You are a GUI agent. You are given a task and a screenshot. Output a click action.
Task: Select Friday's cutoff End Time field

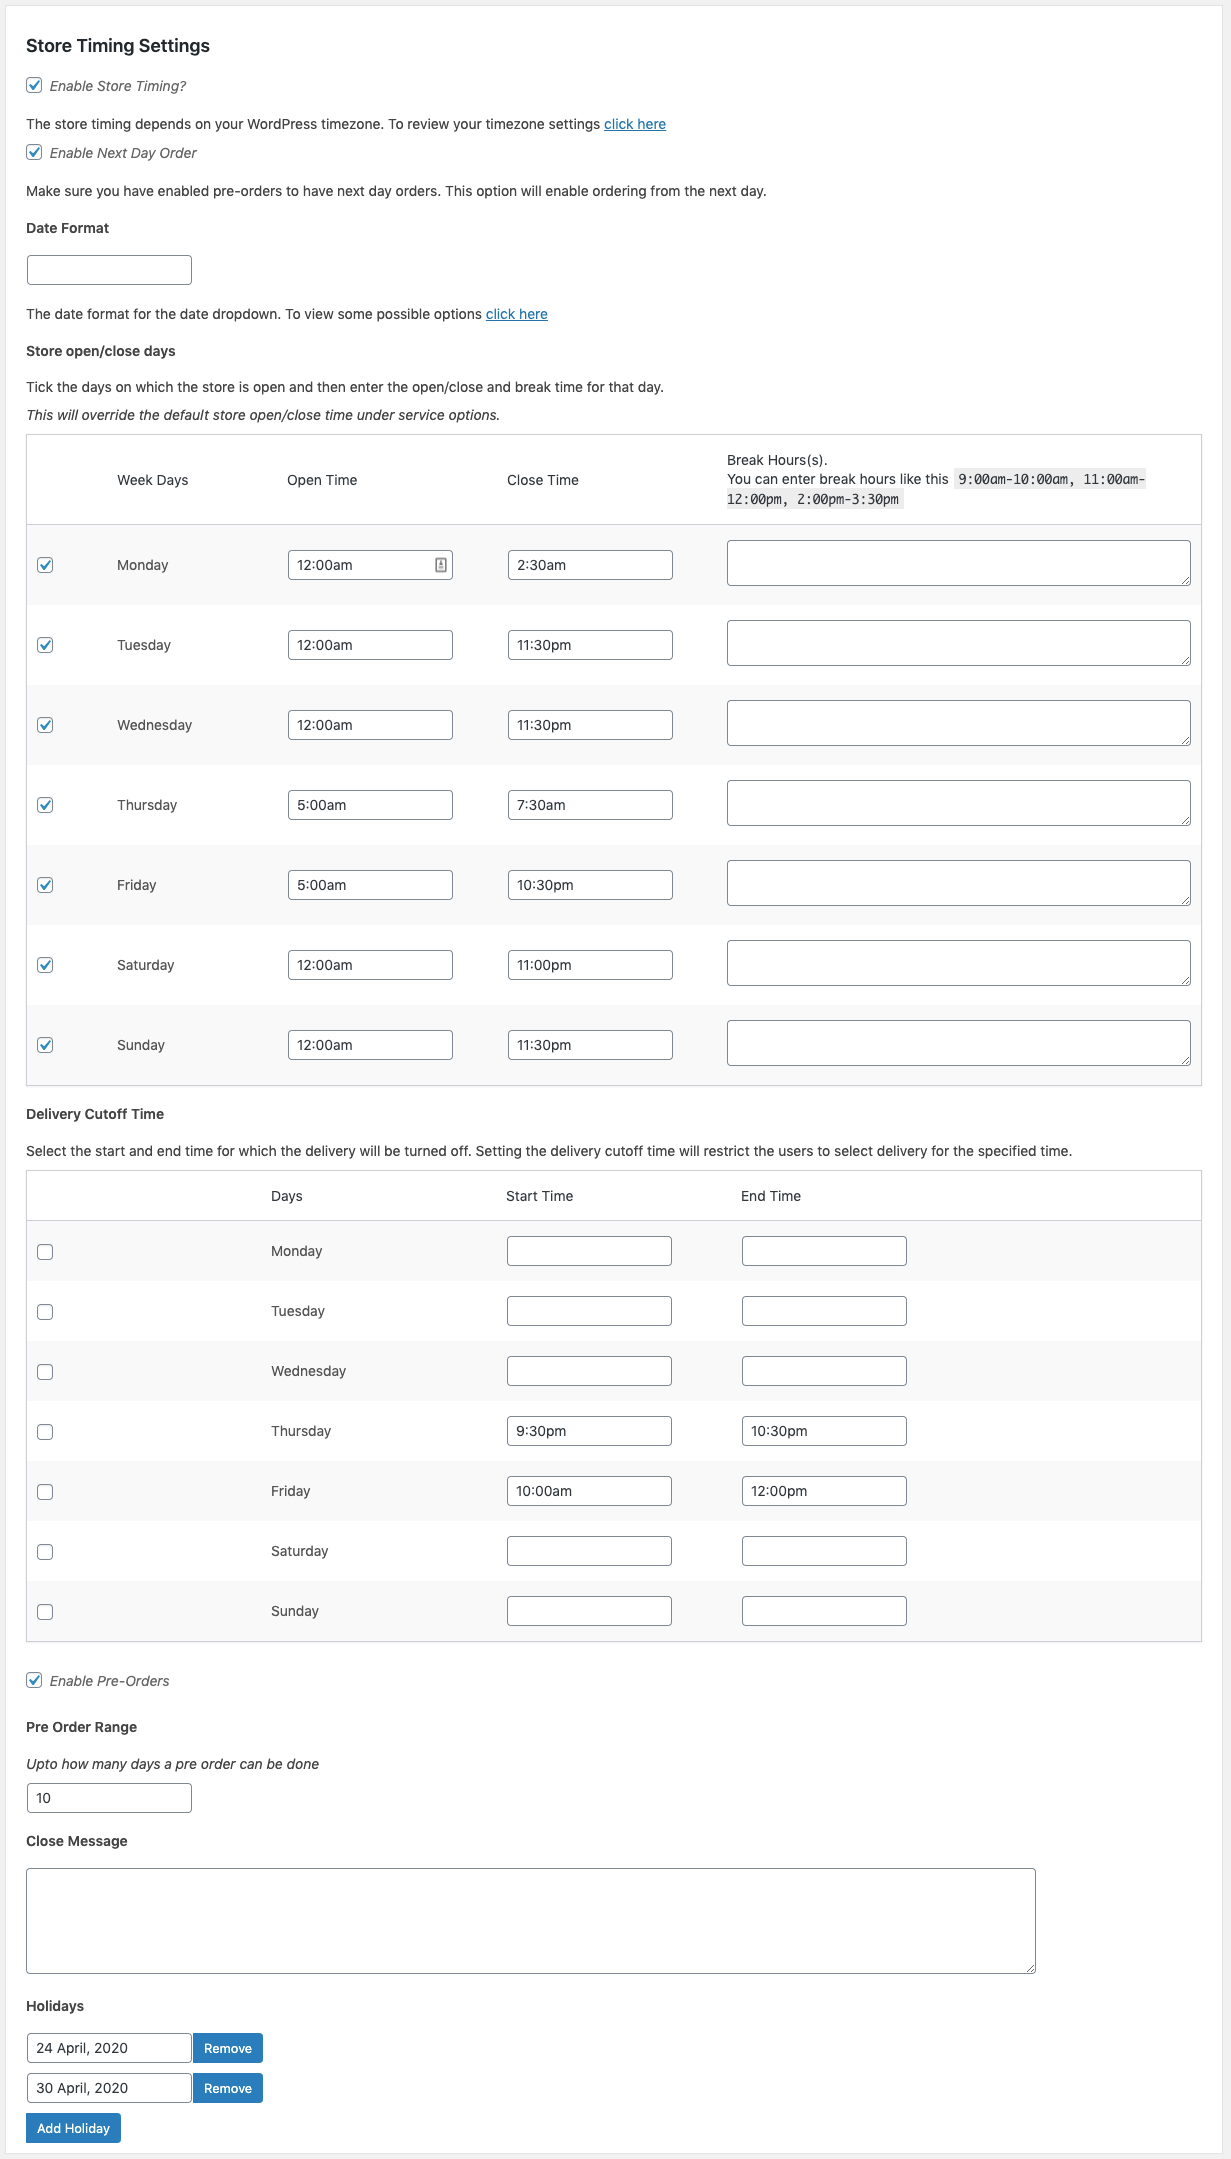[x=824, y=1491]
